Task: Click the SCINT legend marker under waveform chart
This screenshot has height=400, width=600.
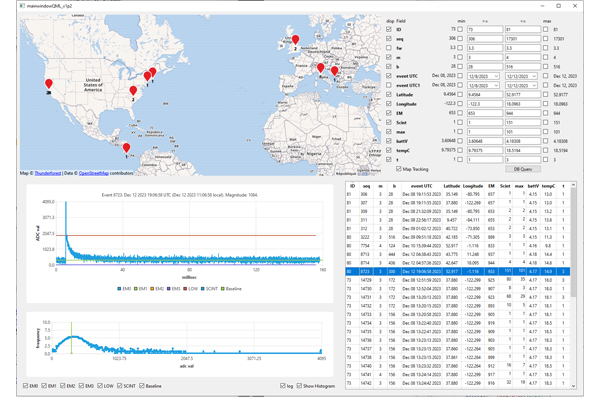Action: (x=203, y=289)
